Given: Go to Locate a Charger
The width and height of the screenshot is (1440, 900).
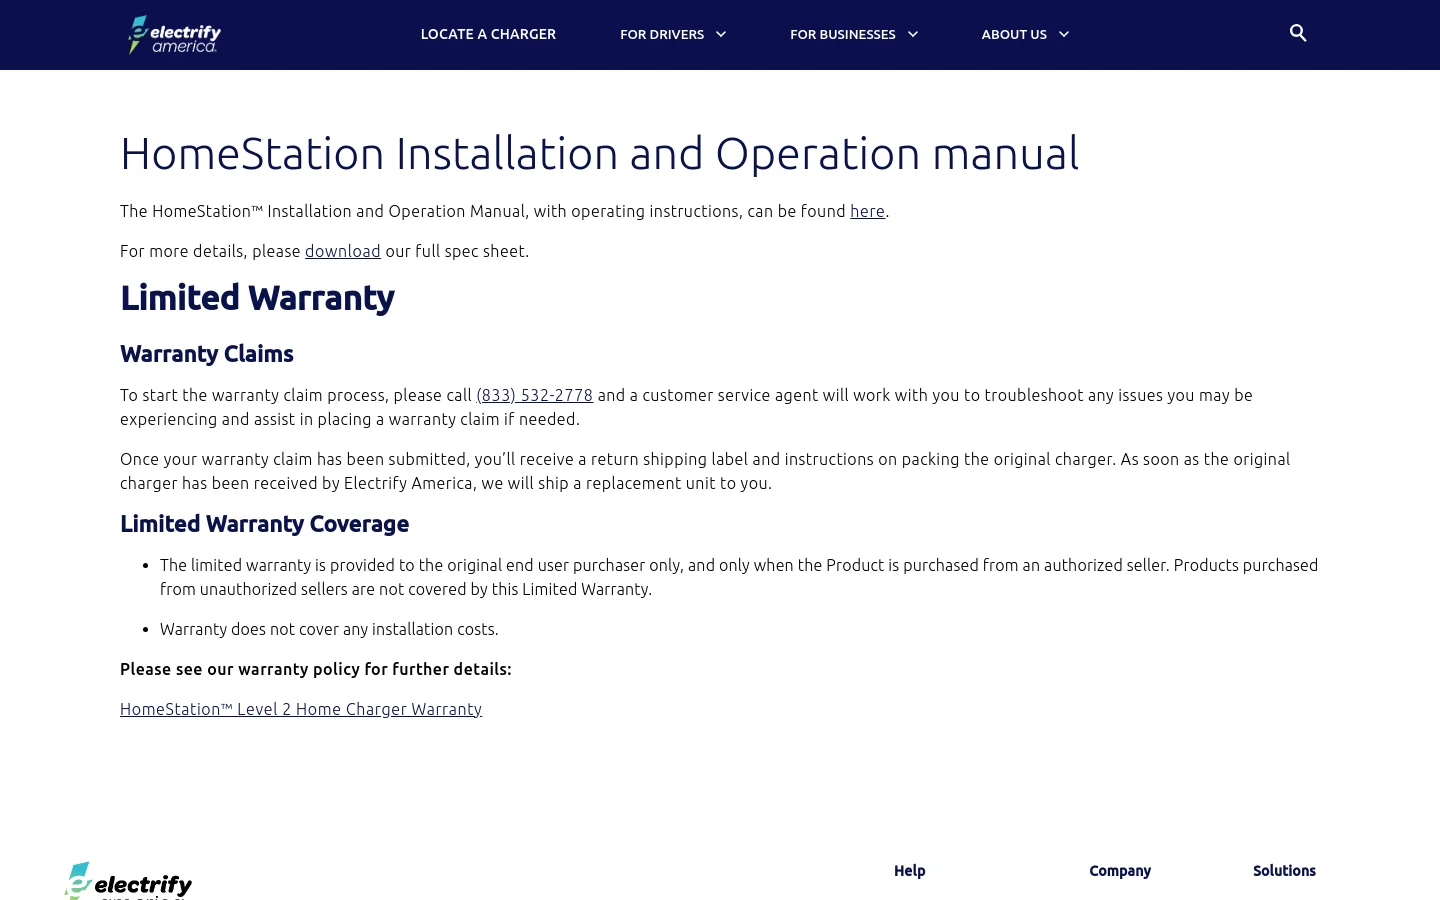Looking at the screenshot, I should coord(488,34).
